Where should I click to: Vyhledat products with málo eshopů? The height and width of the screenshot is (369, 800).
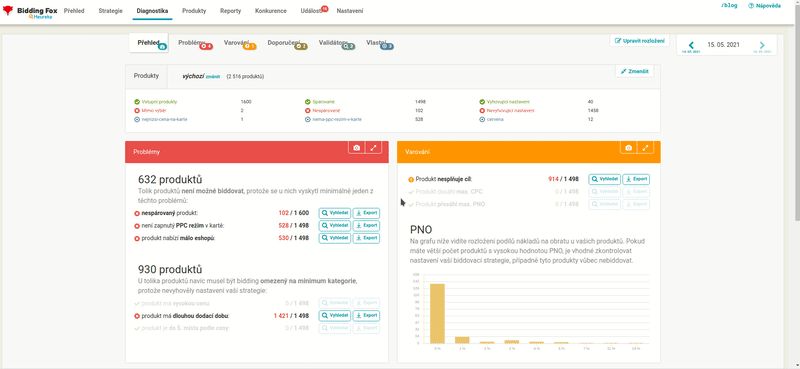tap(335, 238)
